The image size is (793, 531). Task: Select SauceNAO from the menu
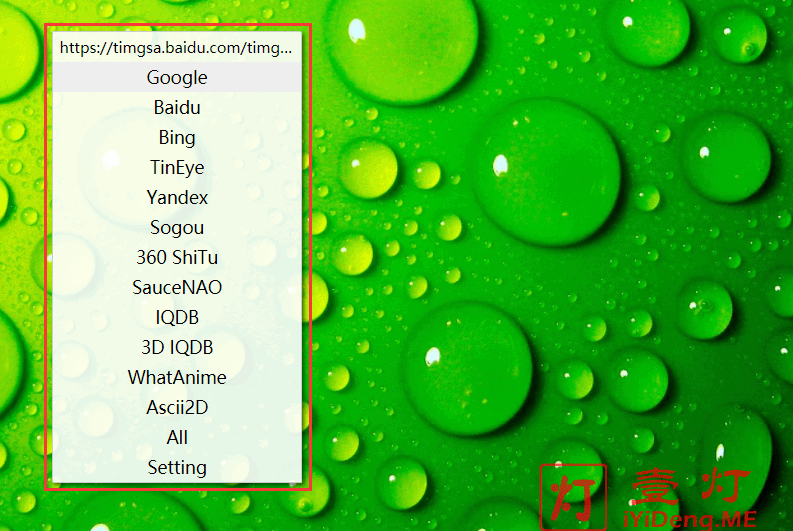click(x=177, y=287)
